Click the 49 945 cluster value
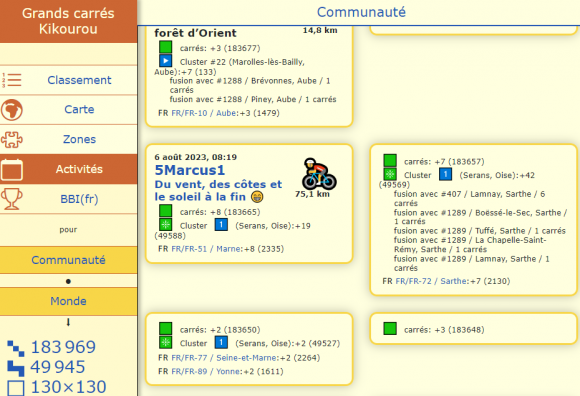Image resolution: width=580 pixels, height=396 pixels. 58,367
